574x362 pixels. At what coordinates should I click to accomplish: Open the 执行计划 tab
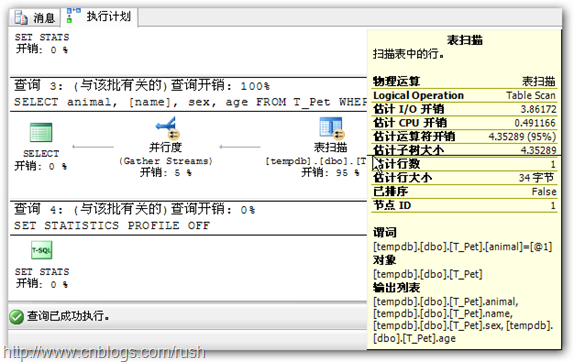point(100,16)
